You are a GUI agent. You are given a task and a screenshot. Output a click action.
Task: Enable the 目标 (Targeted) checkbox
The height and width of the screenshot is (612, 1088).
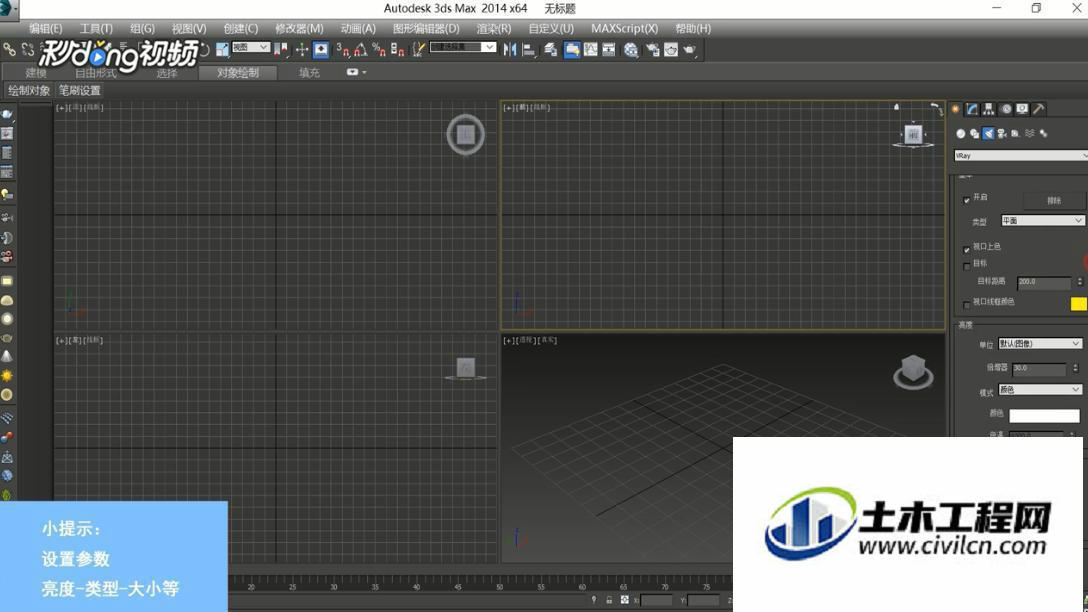tap(967, 266)
